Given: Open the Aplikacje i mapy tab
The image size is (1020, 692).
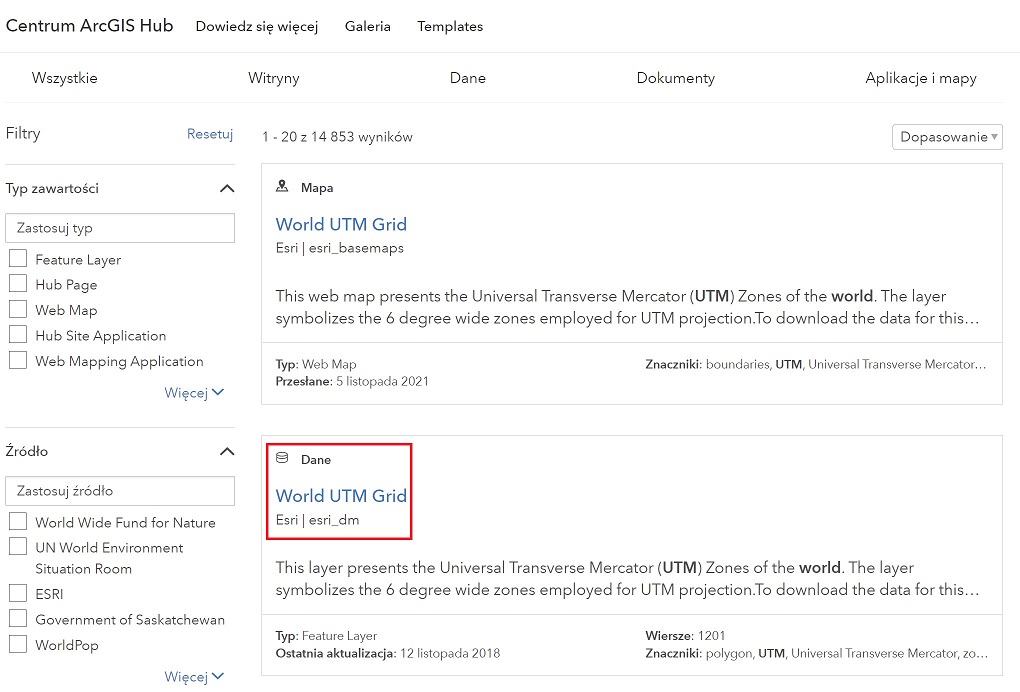Looking at the screenshot, I should (x=920, y=78).
